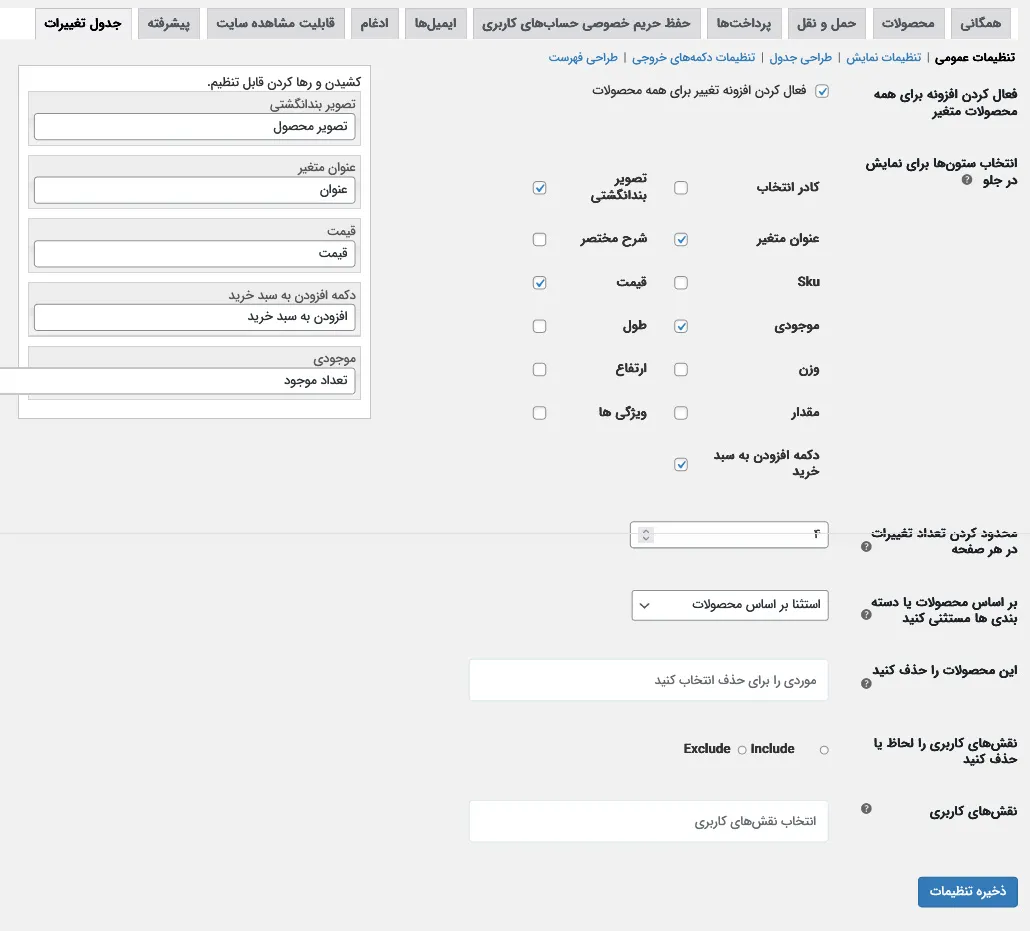The width and height of the screenshot is (1030, 931).
Task: Untick the قیمت column checkbox
Action: [539, 283]
